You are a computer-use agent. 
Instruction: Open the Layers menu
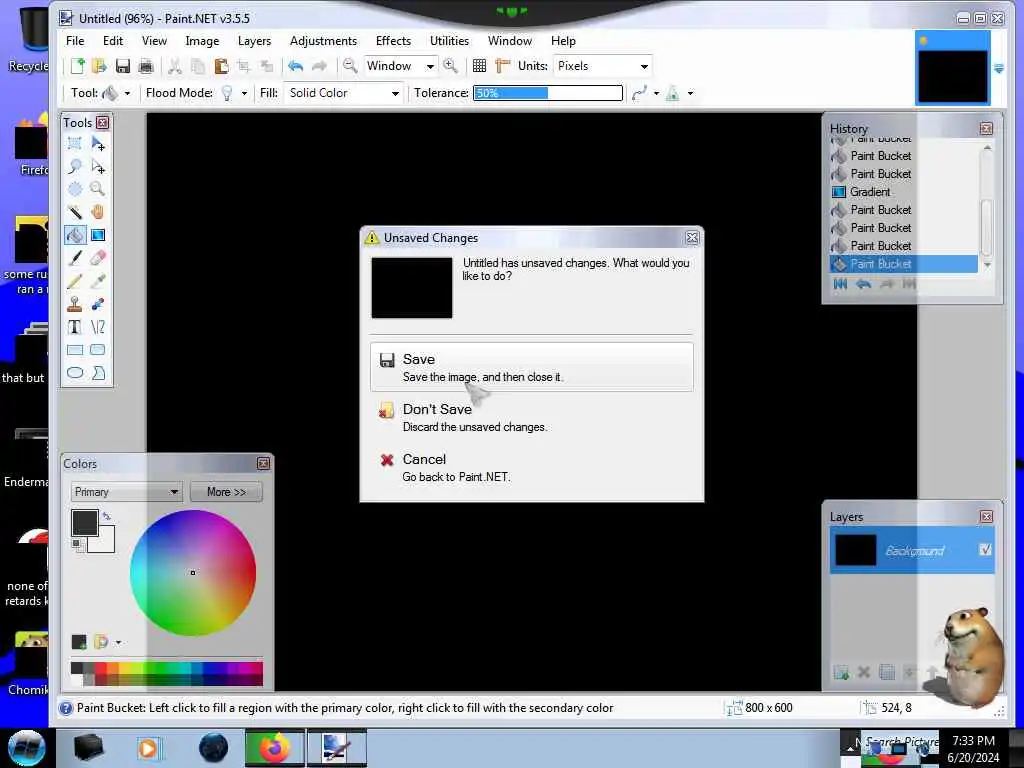(254, 40)
